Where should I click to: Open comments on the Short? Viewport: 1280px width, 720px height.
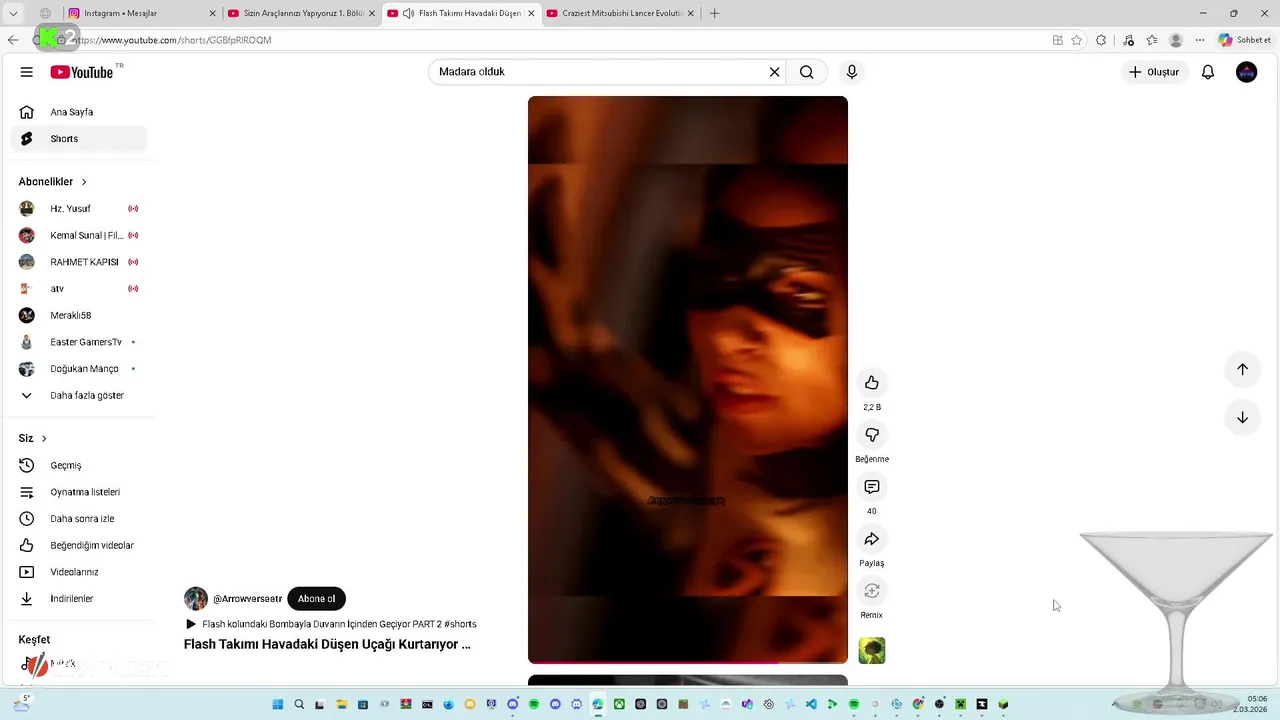click(872, 487)
